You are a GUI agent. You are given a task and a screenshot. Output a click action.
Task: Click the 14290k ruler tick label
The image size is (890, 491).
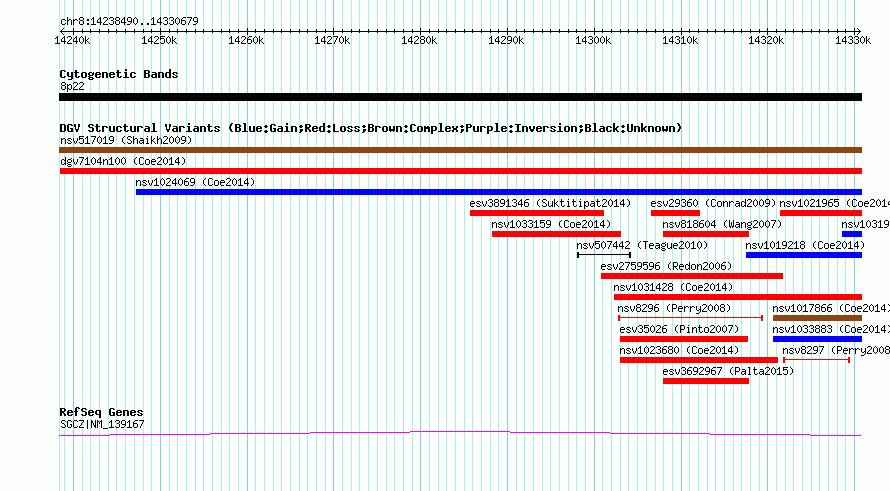(506, 40)
